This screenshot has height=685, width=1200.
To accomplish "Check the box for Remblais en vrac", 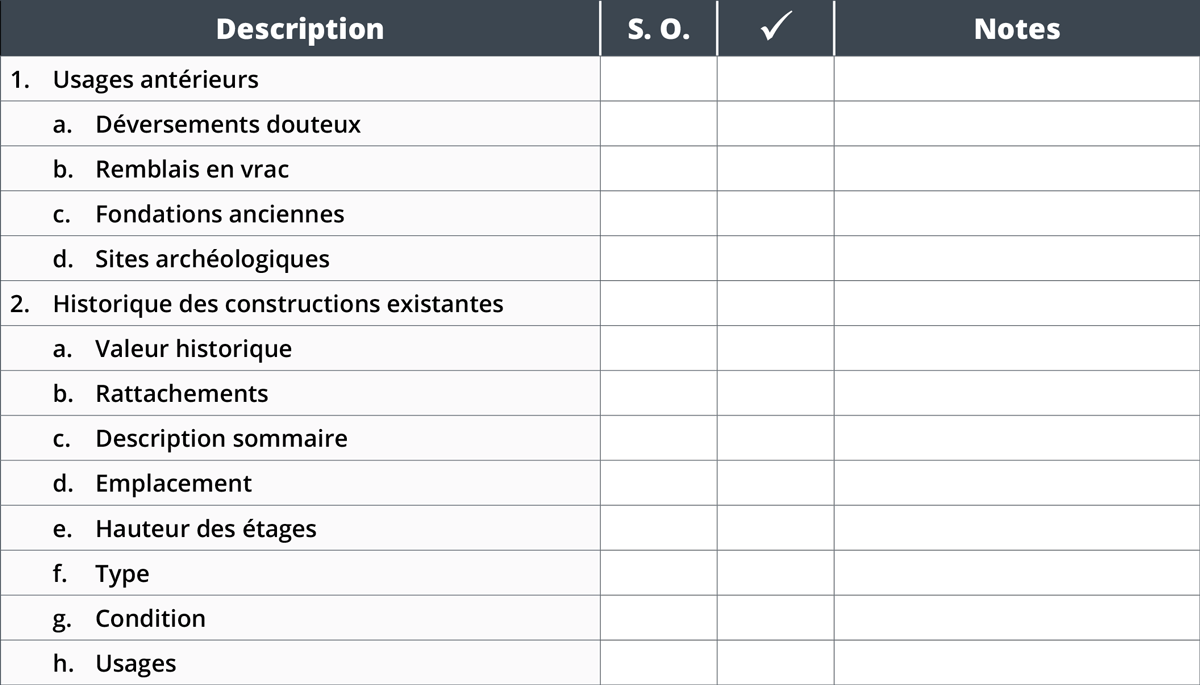I will pos(775,169).
